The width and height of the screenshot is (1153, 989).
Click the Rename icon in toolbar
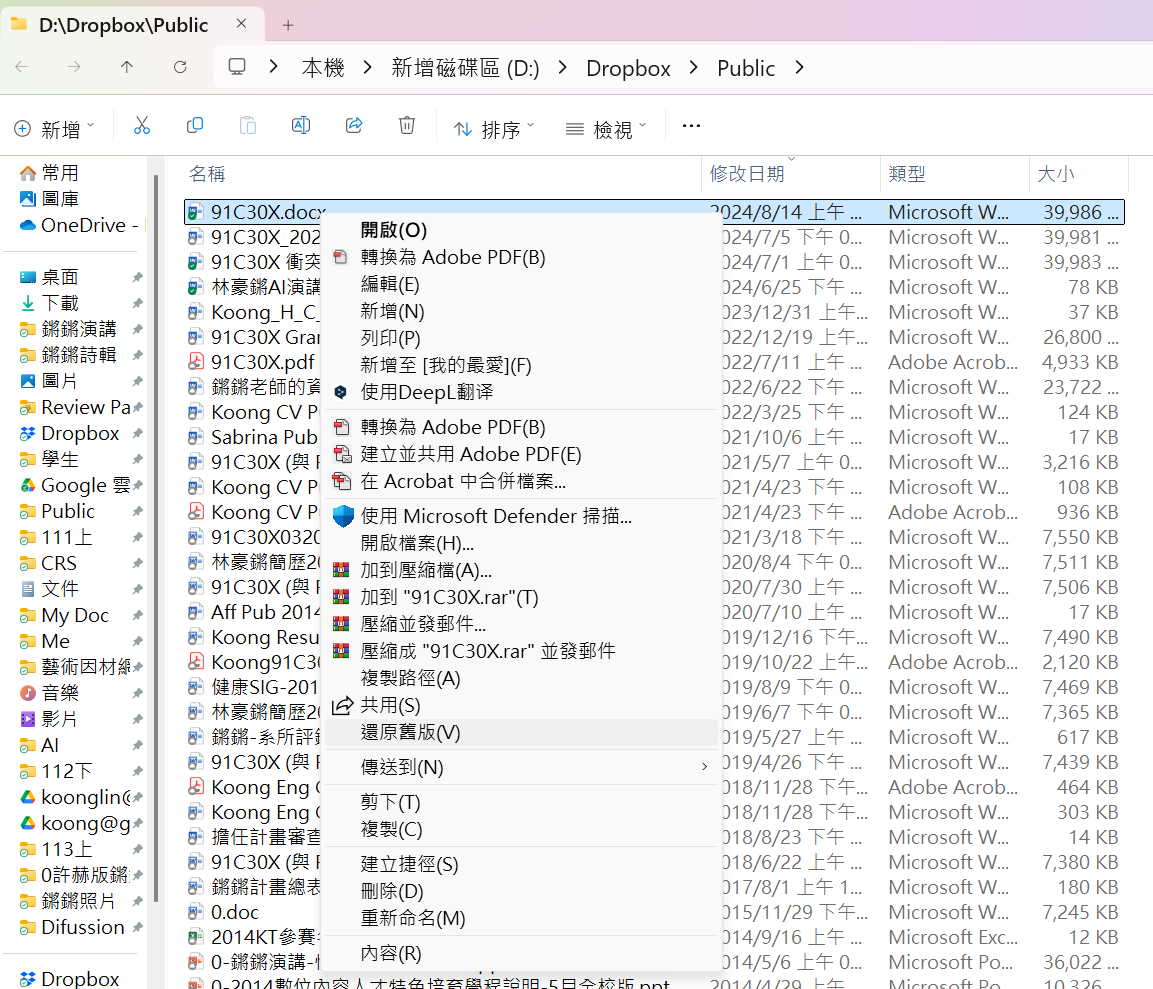(x=300, y=126)
